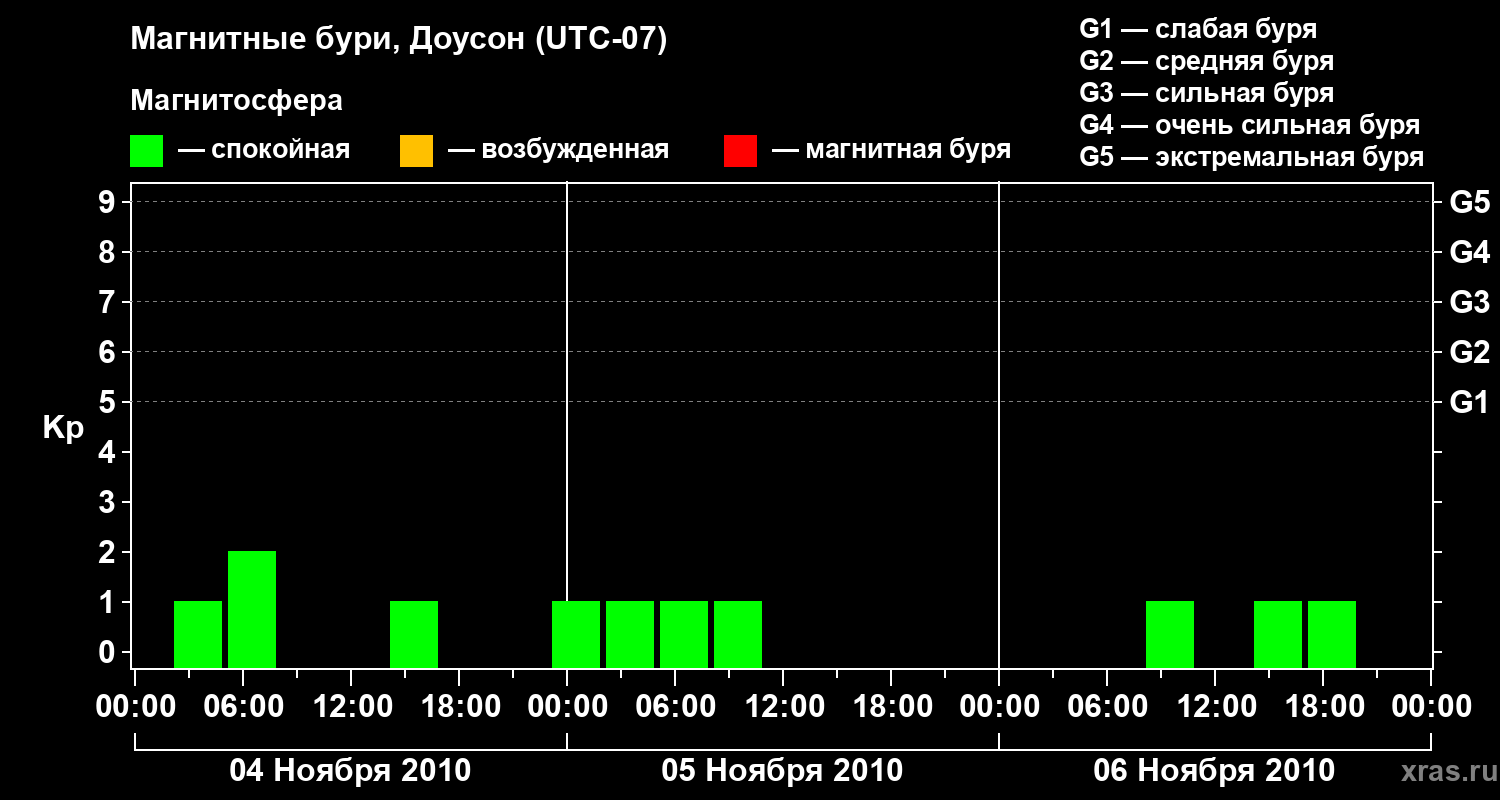Click the G3 label on the right axis
Screen dimensions: 1500x800
pyautogui.click(x=1469, y=302)
